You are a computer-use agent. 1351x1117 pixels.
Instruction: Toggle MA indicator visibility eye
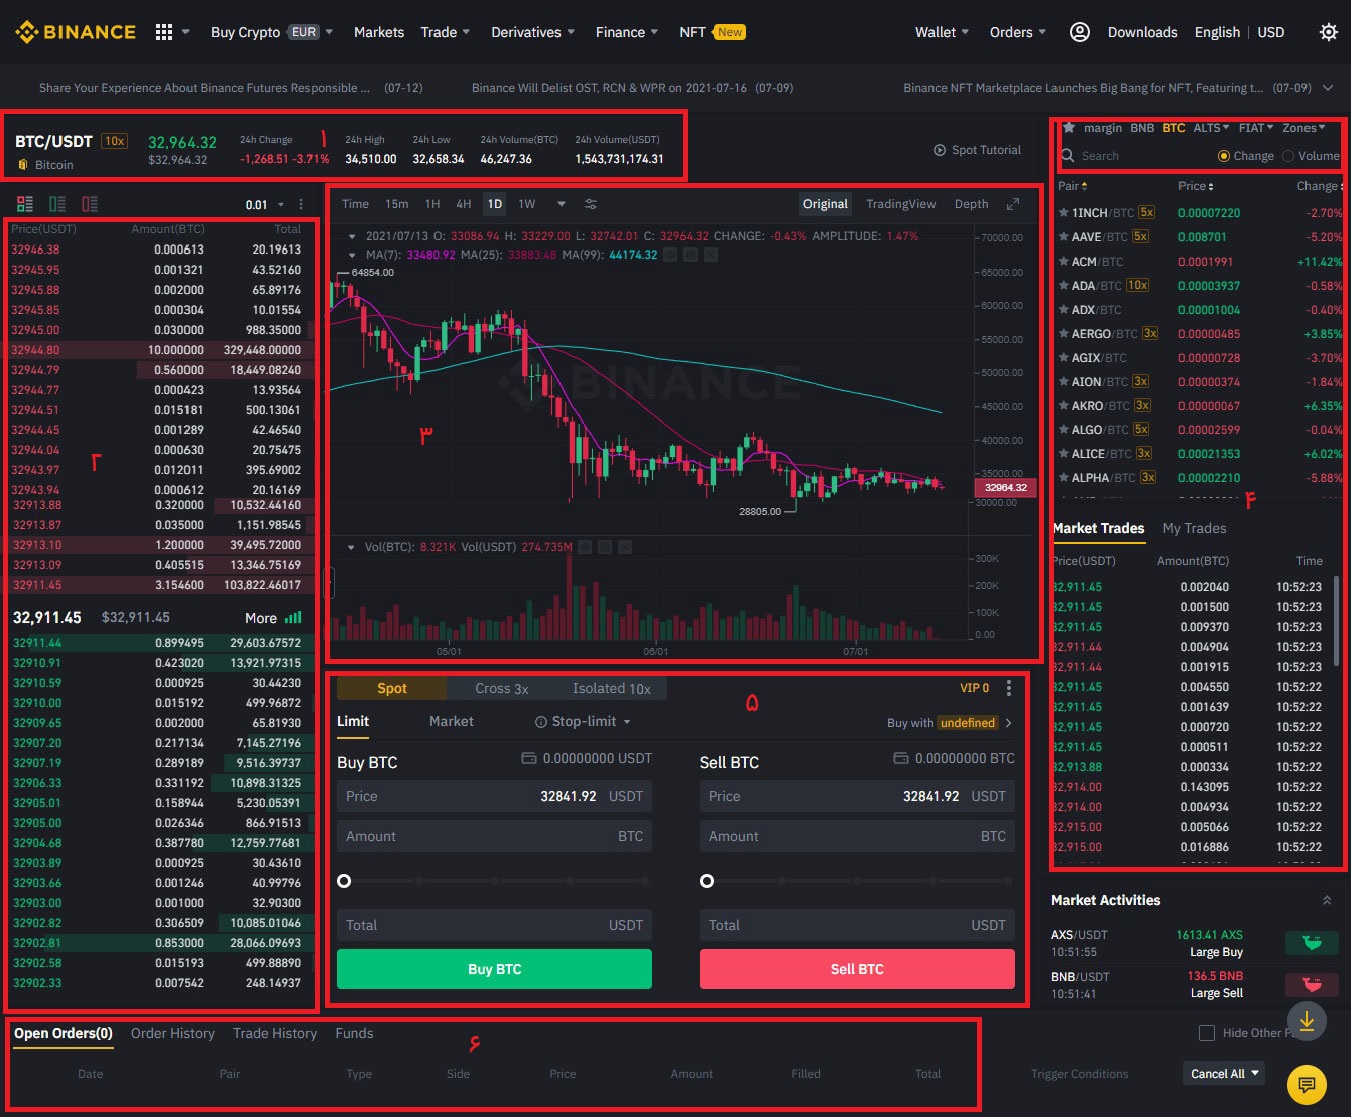point(670,255)
